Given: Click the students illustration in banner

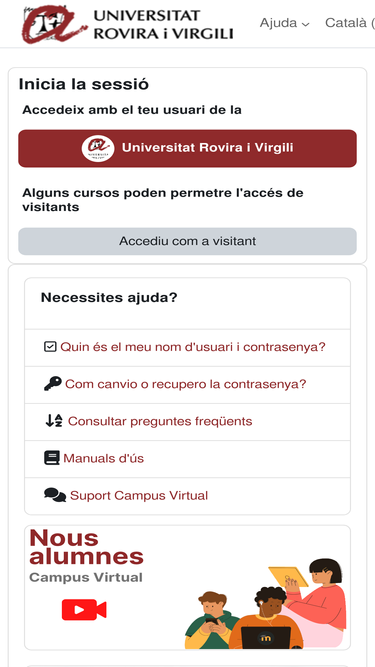Looking at the screenshot, I should (x=266, y=604).
